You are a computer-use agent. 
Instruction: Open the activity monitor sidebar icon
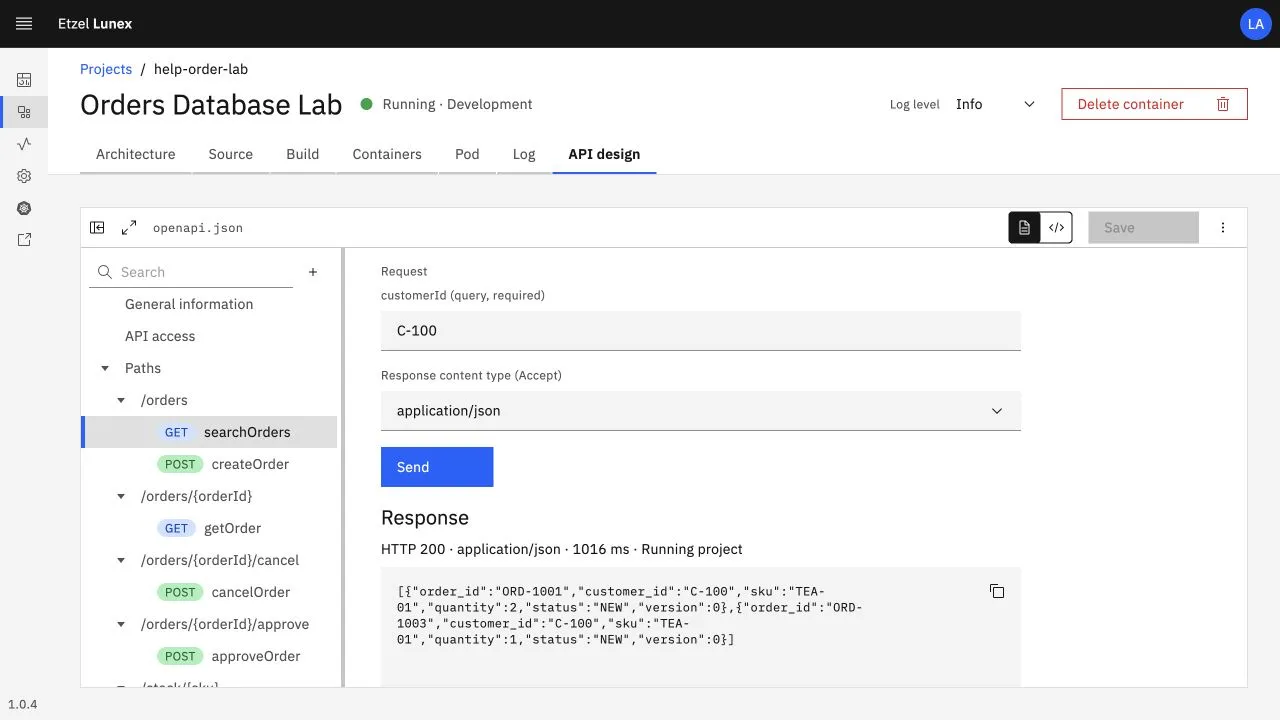click(x=24, y=144)
